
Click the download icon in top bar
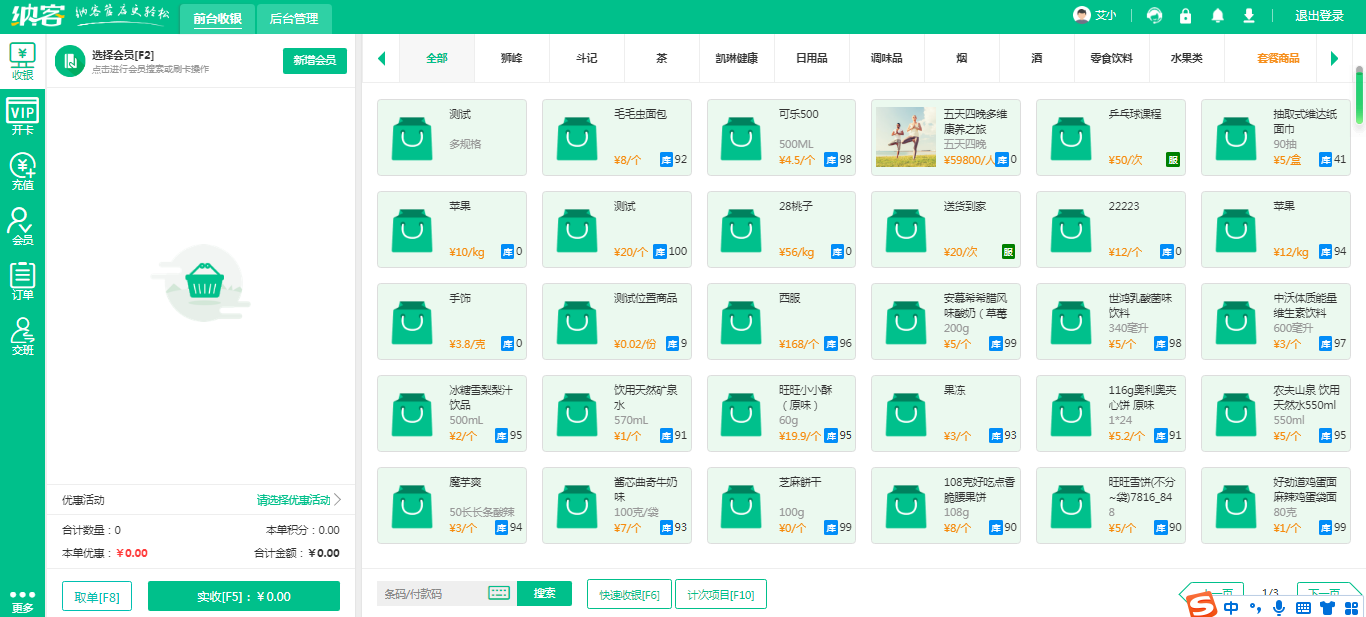click(x=1248, y=16)
